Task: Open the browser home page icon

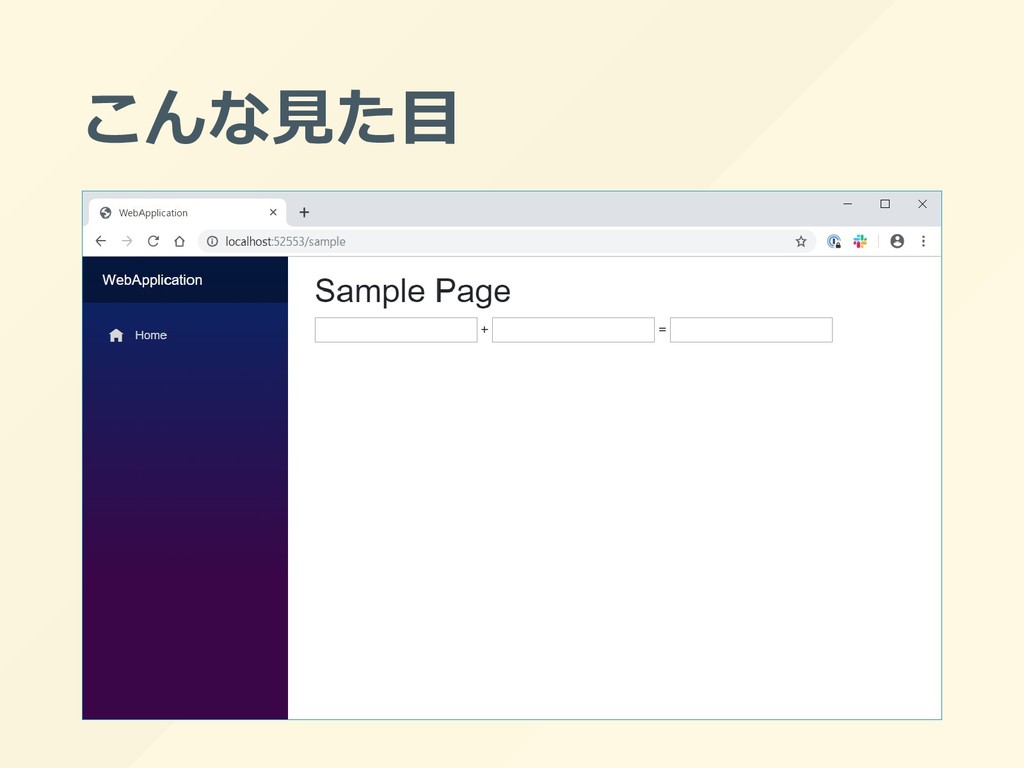Action: [180, 241]
